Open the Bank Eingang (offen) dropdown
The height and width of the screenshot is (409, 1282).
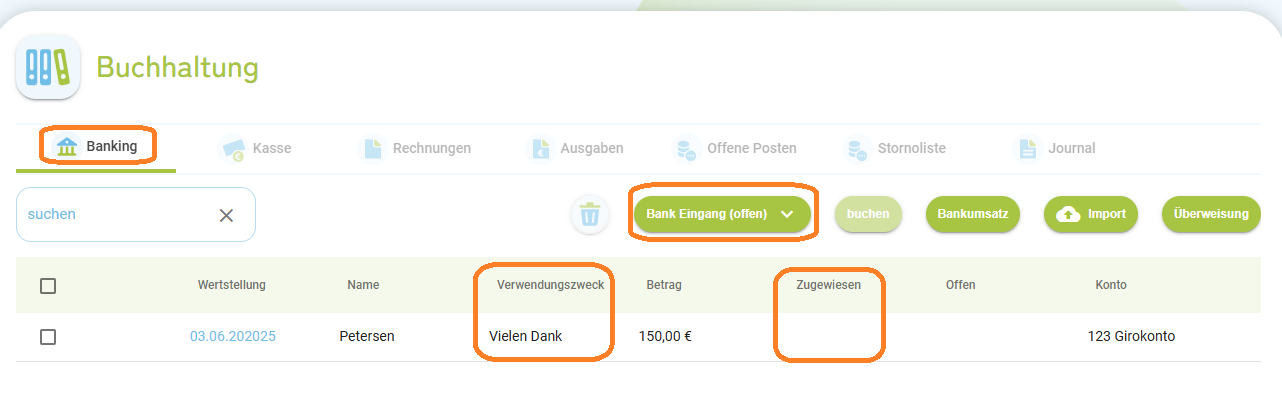pyautogui.click(x=722, y=214)
